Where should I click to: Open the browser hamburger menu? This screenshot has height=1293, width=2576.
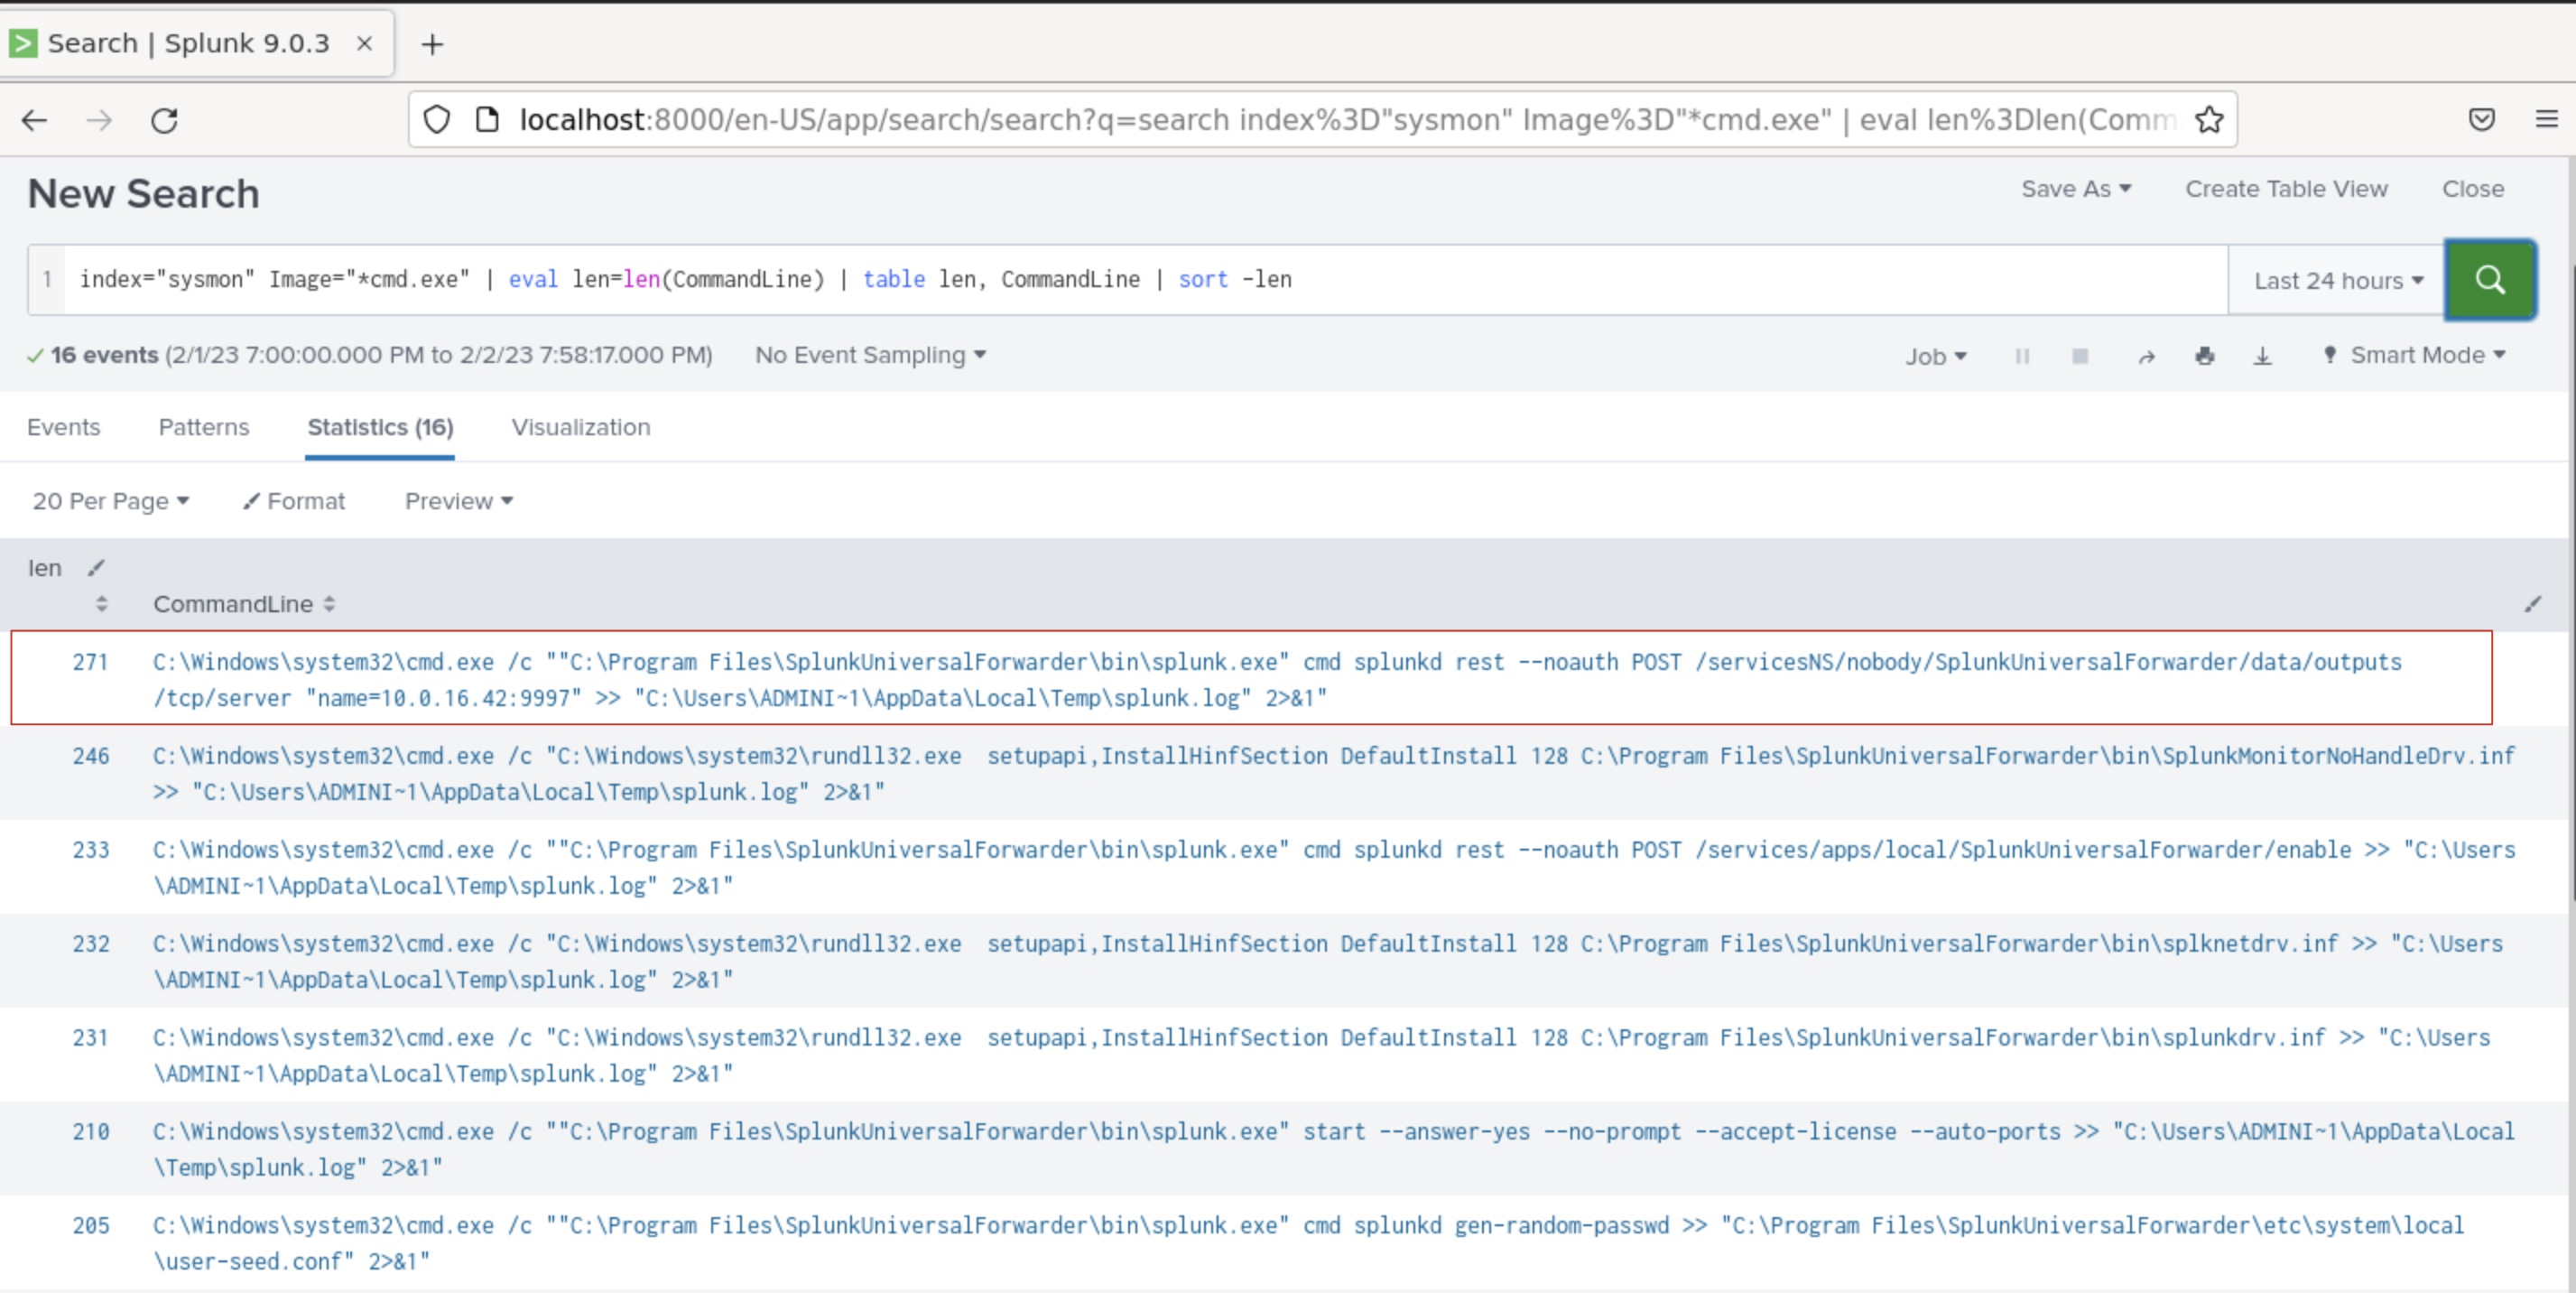[2547, 120]
